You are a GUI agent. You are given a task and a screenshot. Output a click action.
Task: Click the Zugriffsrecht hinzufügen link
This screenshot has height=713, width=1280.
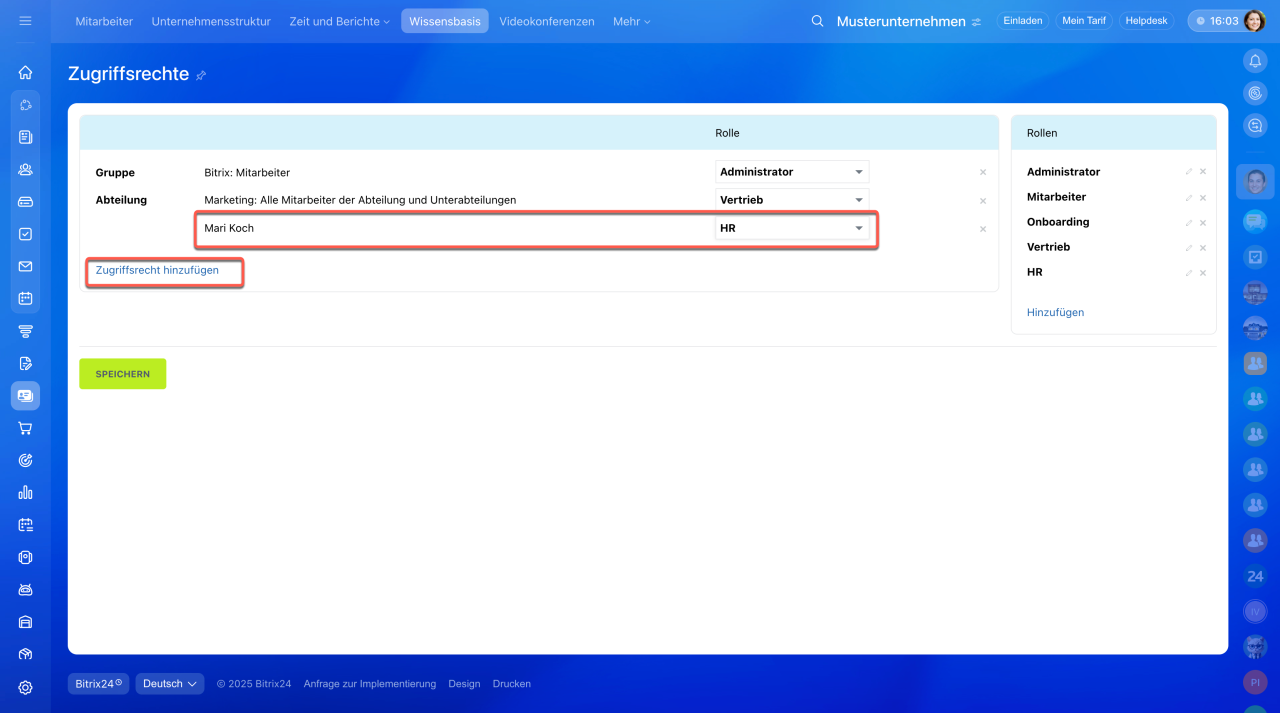tap(157, 270)
